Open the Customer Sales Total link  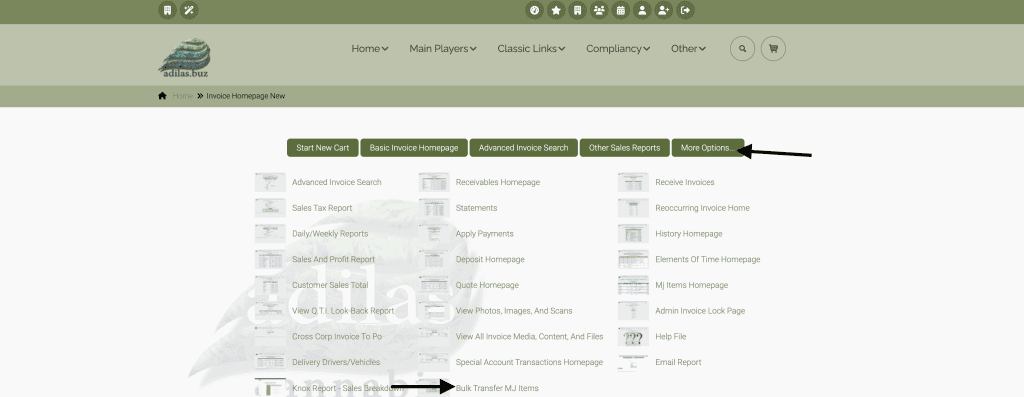tap(330, 285)
